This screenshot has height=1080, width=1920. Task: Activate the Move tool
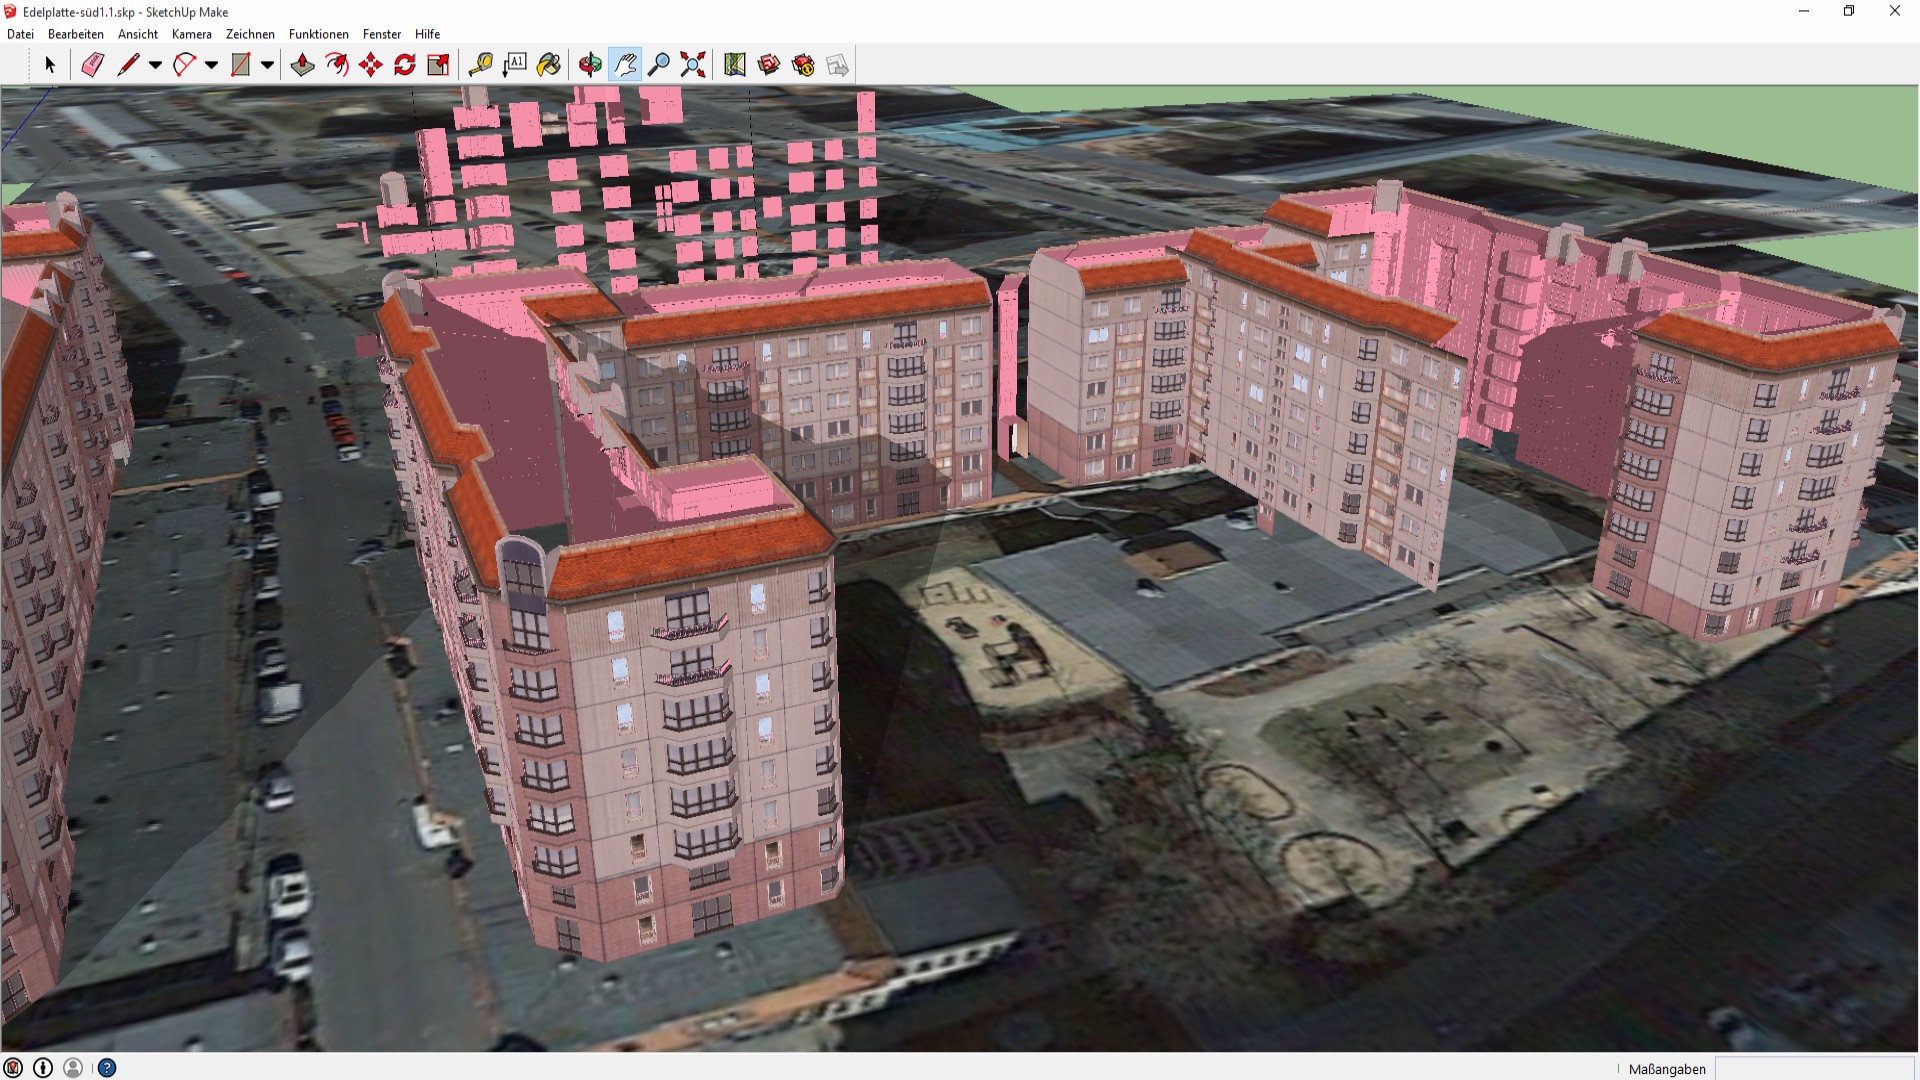(371, 65)
